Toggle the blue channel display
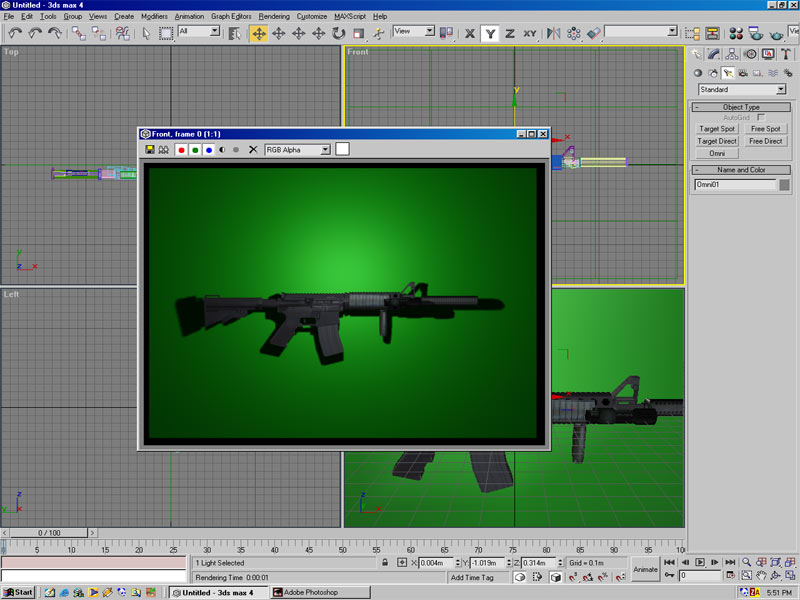800x600 pixels. pyautogui.click(x=209, y=149)
